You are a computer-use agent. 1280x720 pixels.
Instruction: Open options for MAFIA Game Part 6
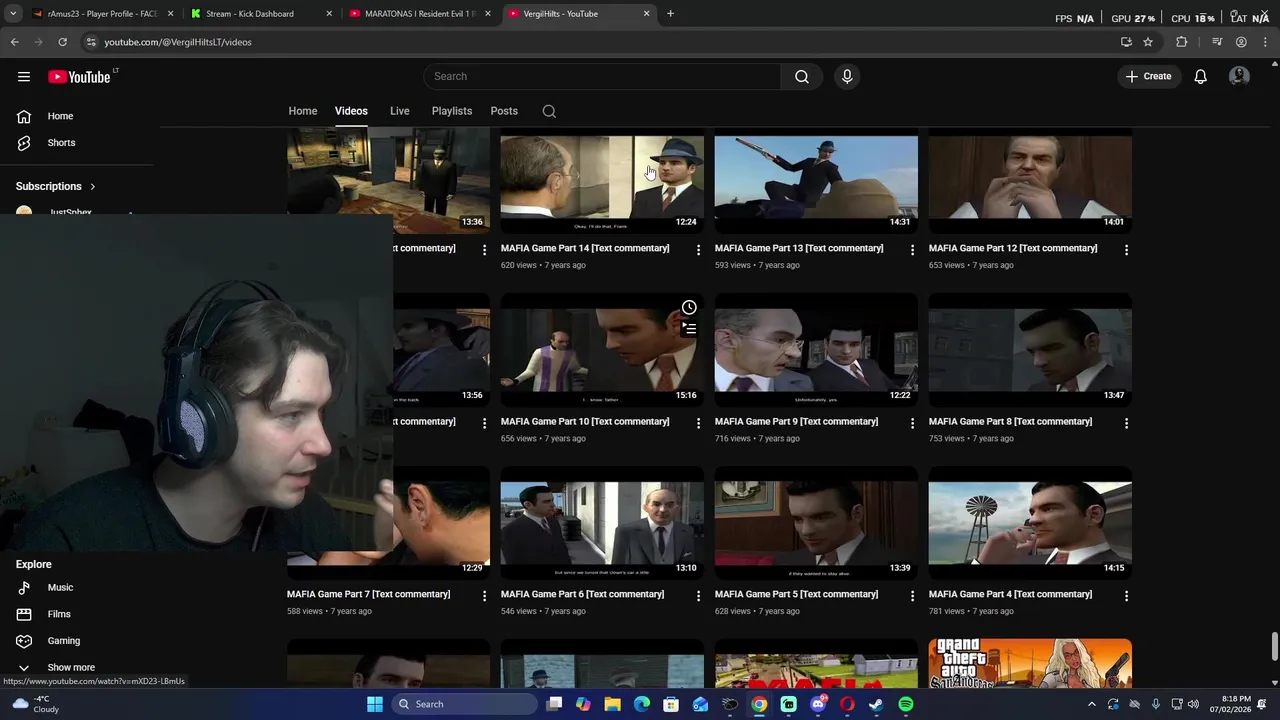(698, 595)
